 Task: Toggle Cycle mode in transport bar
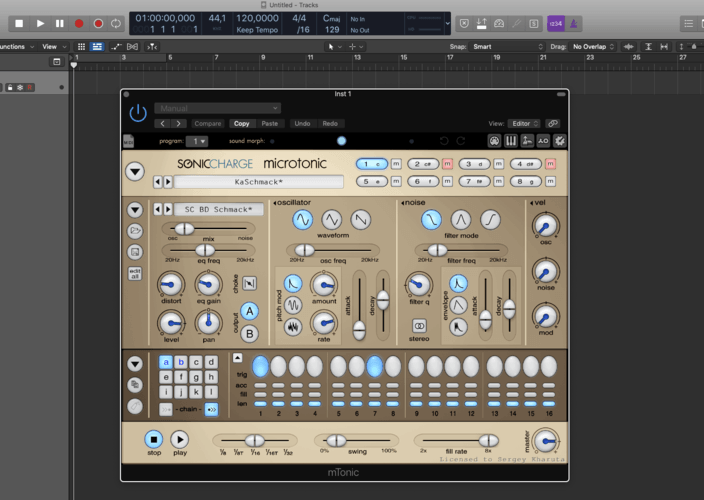(x=116, y=23)
